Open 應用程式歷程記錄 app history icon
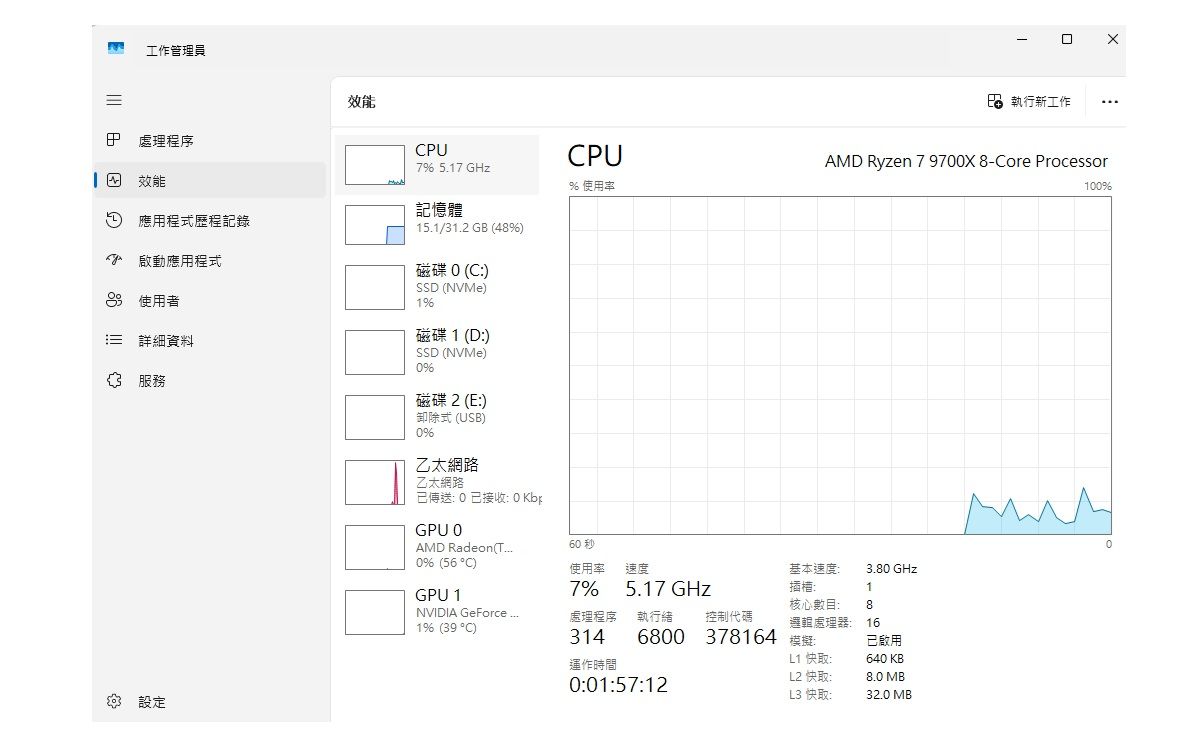Image resolution: width=1200 pixels, height=731 pixels. [x=114, y=221]
